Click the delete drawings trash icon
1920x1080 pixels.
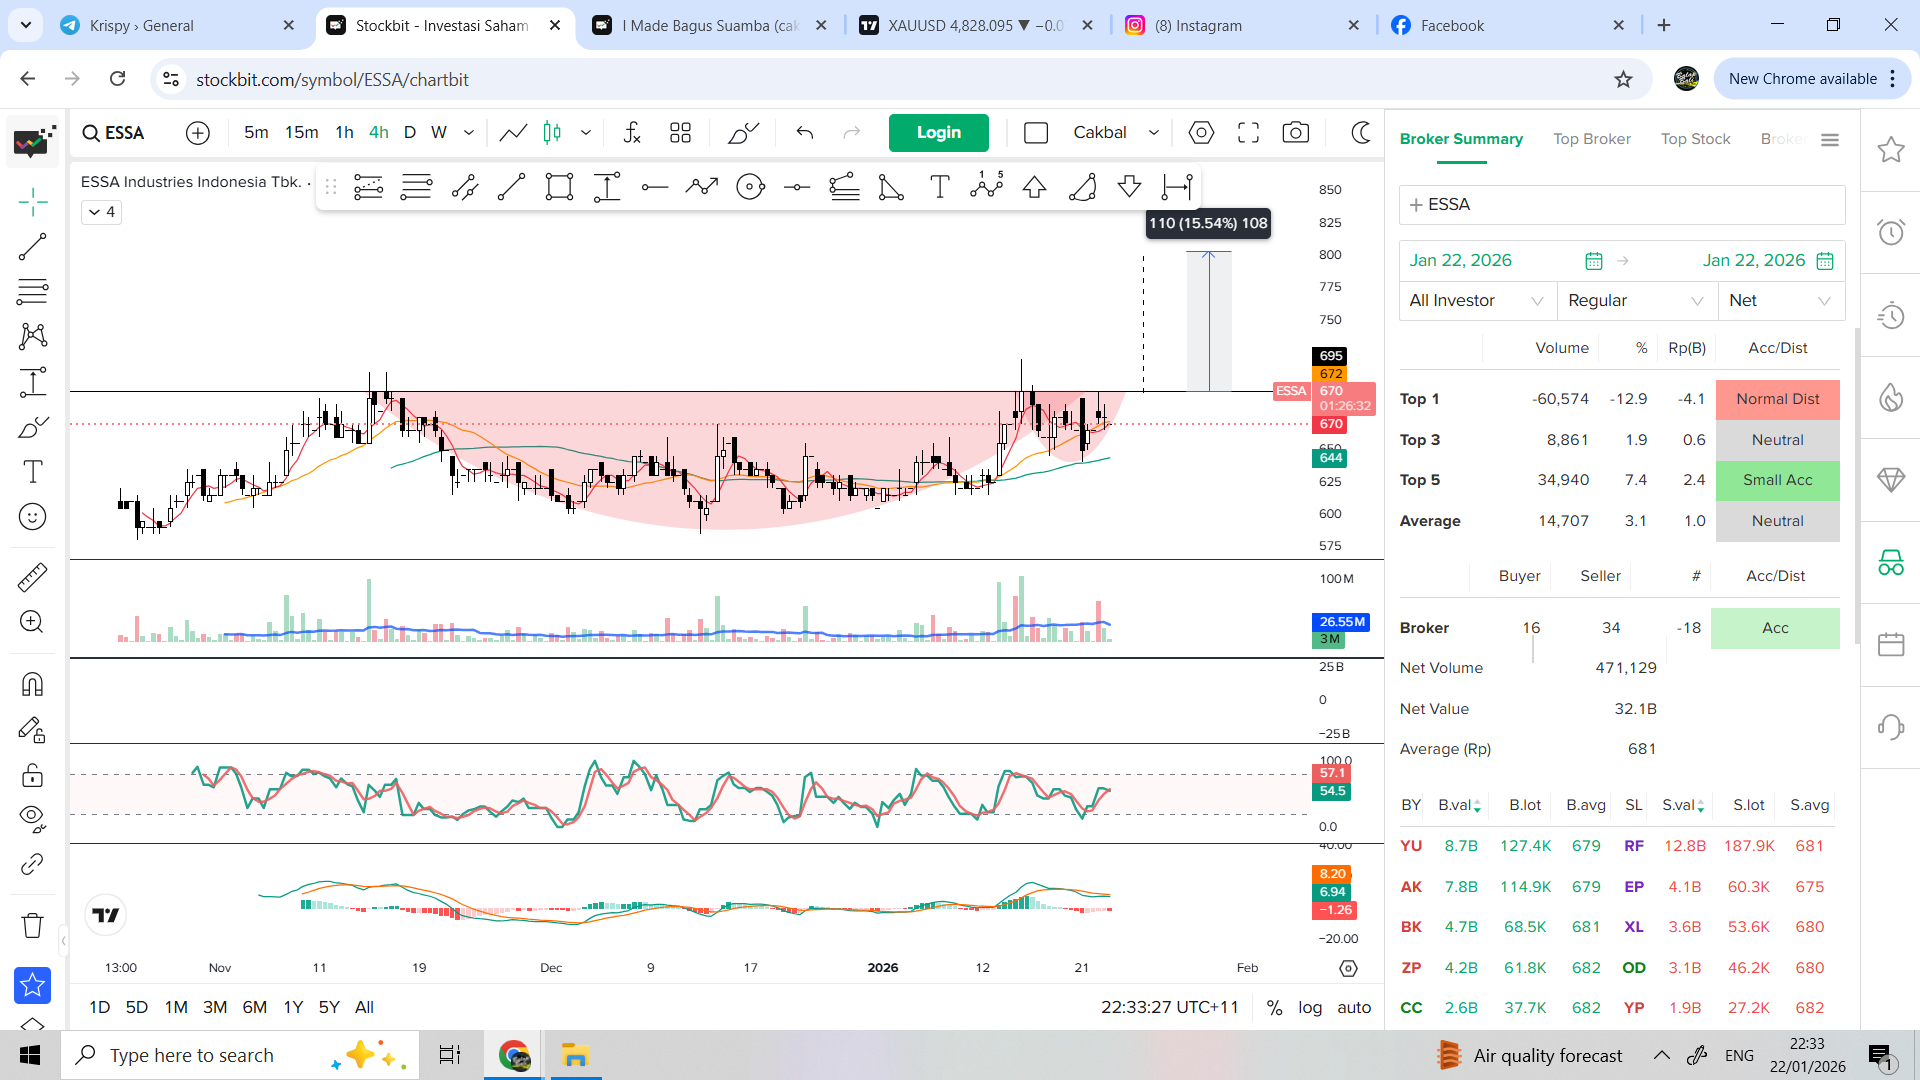[32, 925]
